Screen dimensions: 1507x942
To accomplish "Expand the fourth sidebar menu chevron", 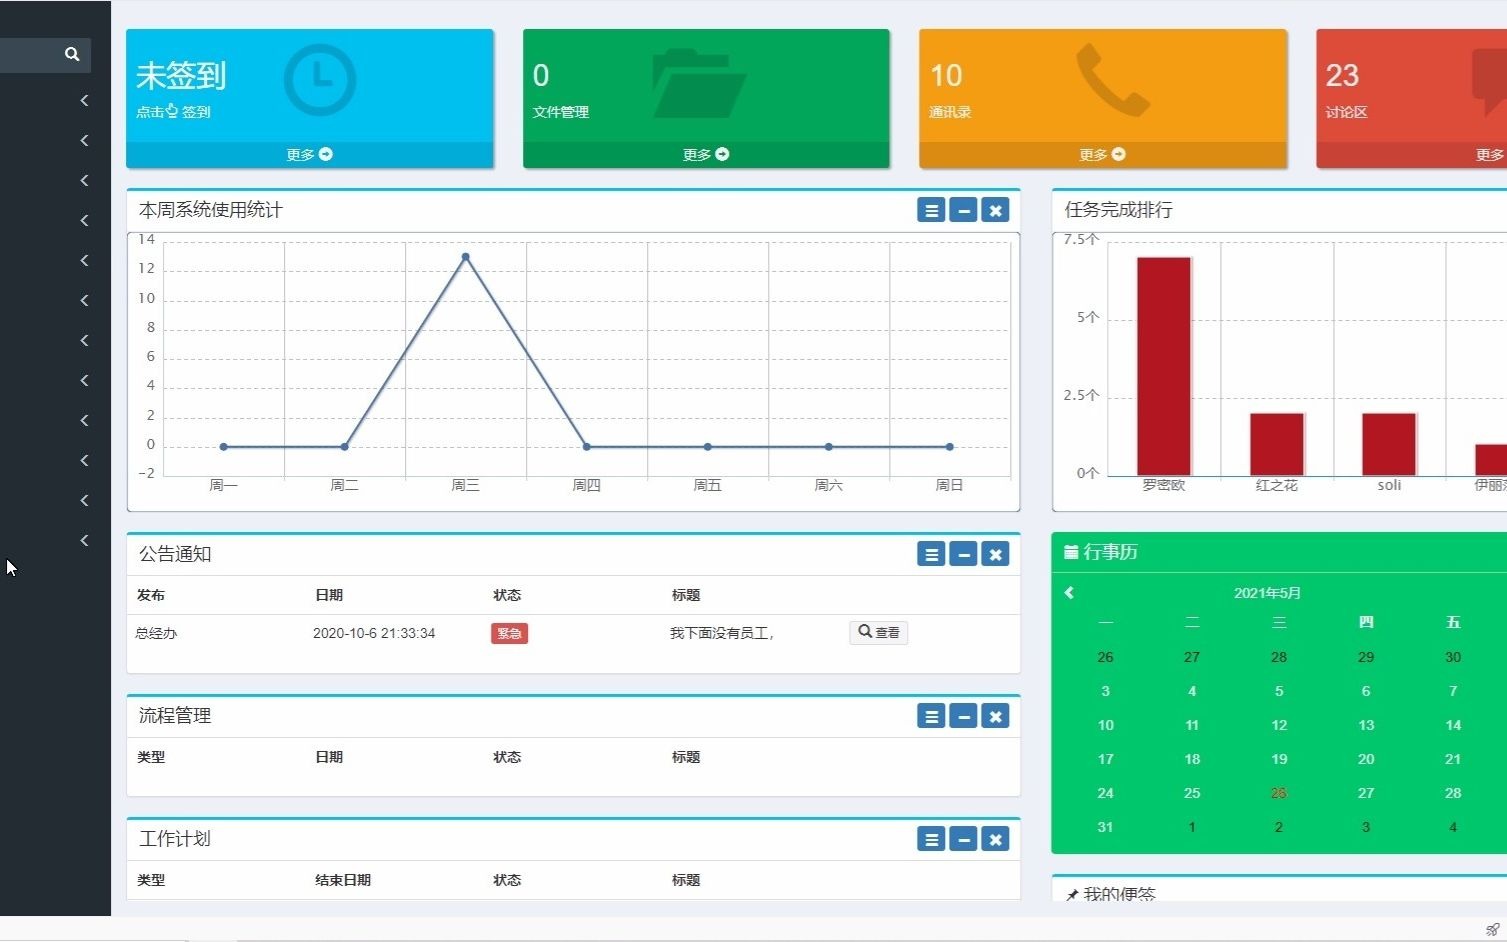I will (85, 220).
